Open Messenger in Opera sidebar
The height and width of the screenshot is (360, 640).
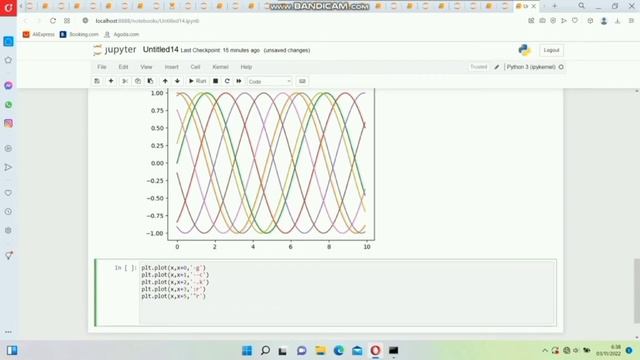pos(8,85)
